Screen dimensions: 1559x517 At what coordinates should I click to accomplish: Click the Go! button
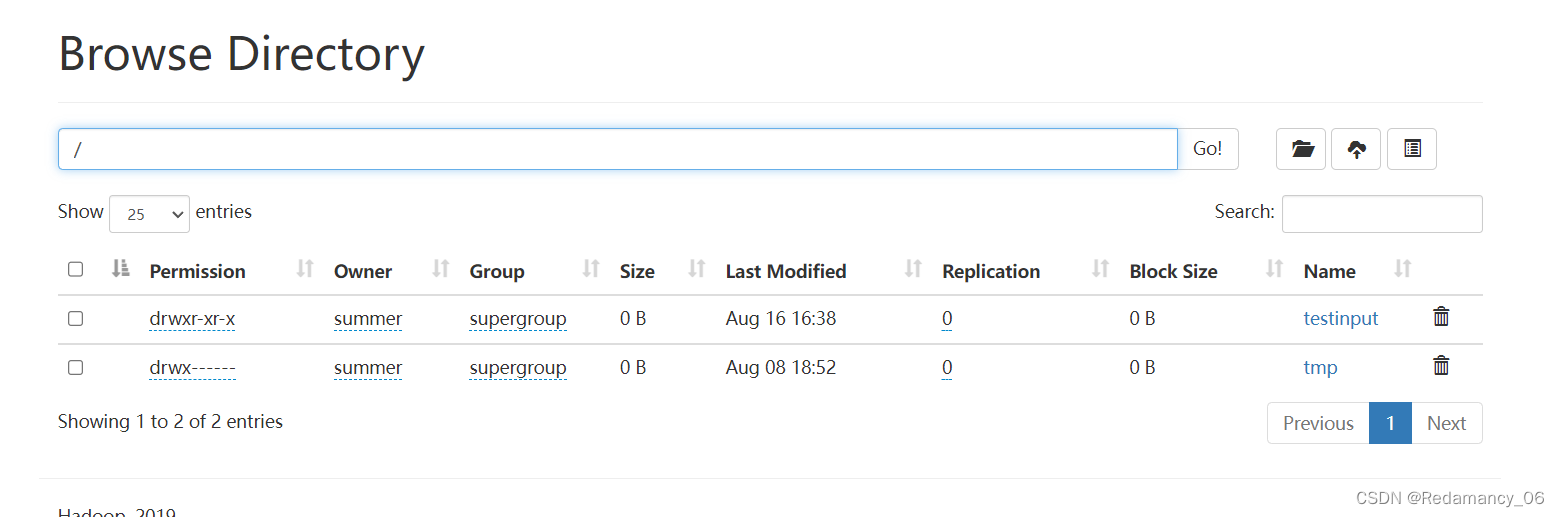1208,149
